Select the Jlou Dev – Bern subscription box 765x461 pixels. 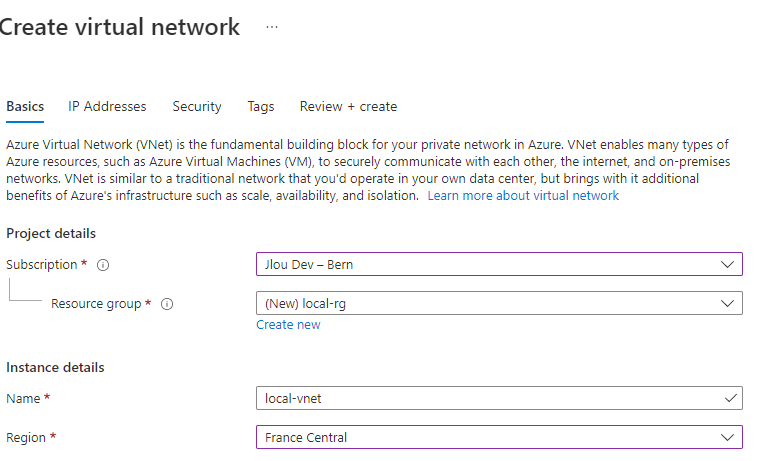(x=499, y=264)
